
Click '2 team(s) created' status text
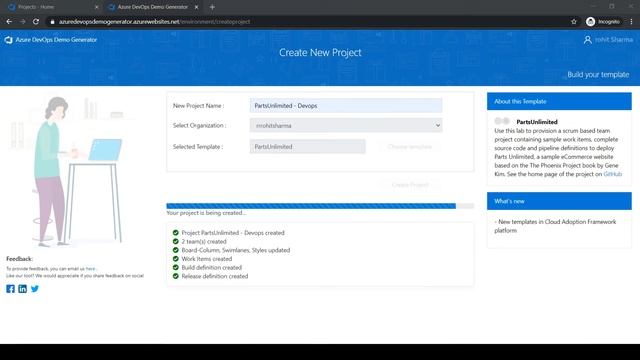click(204, 241)
